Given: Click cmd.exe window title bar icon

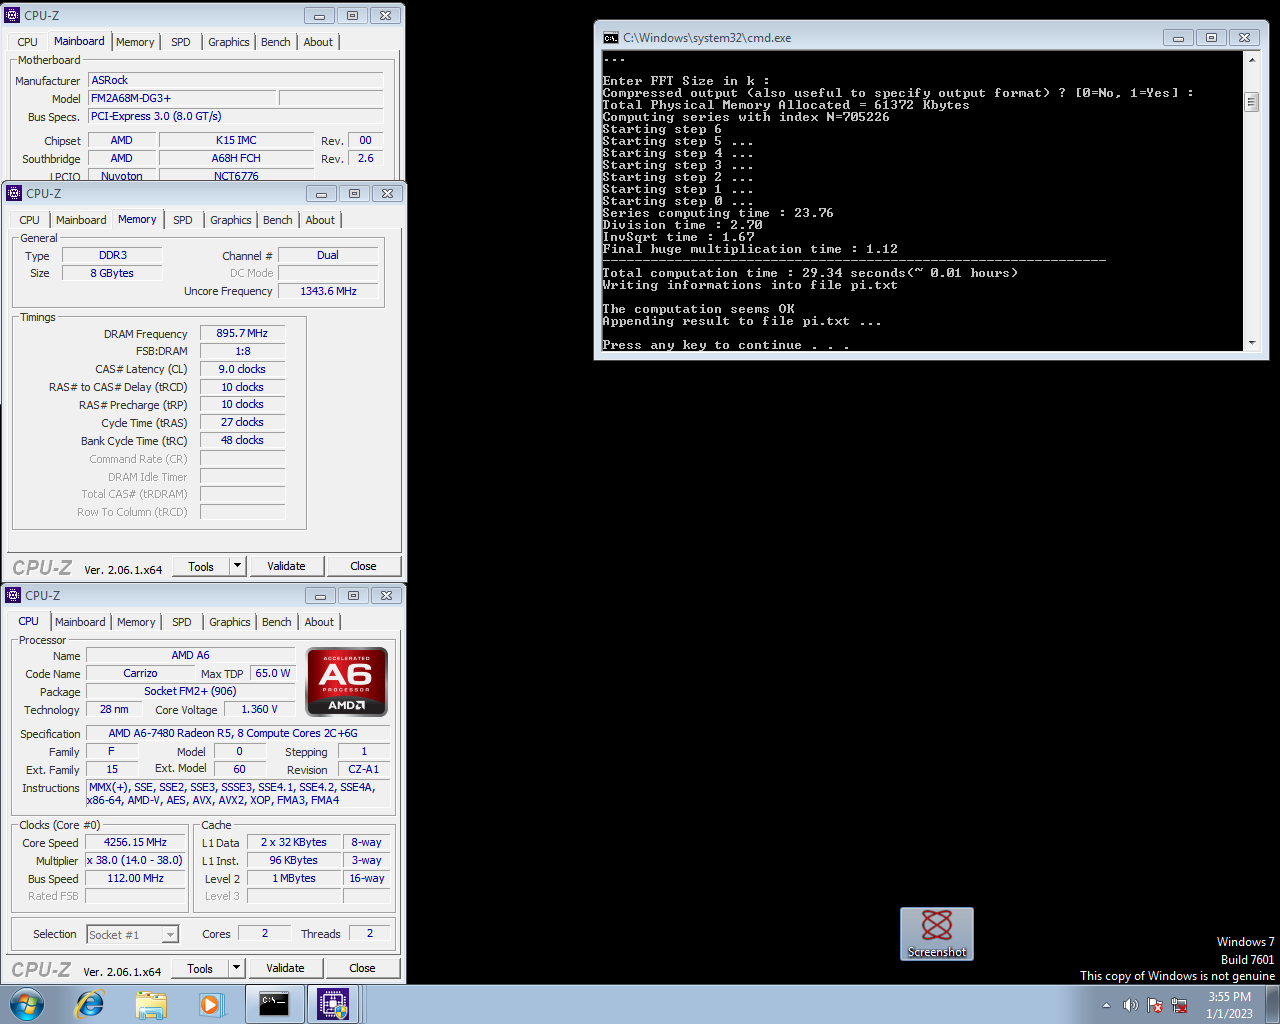Looking at the screenshot, I should 610,38.
